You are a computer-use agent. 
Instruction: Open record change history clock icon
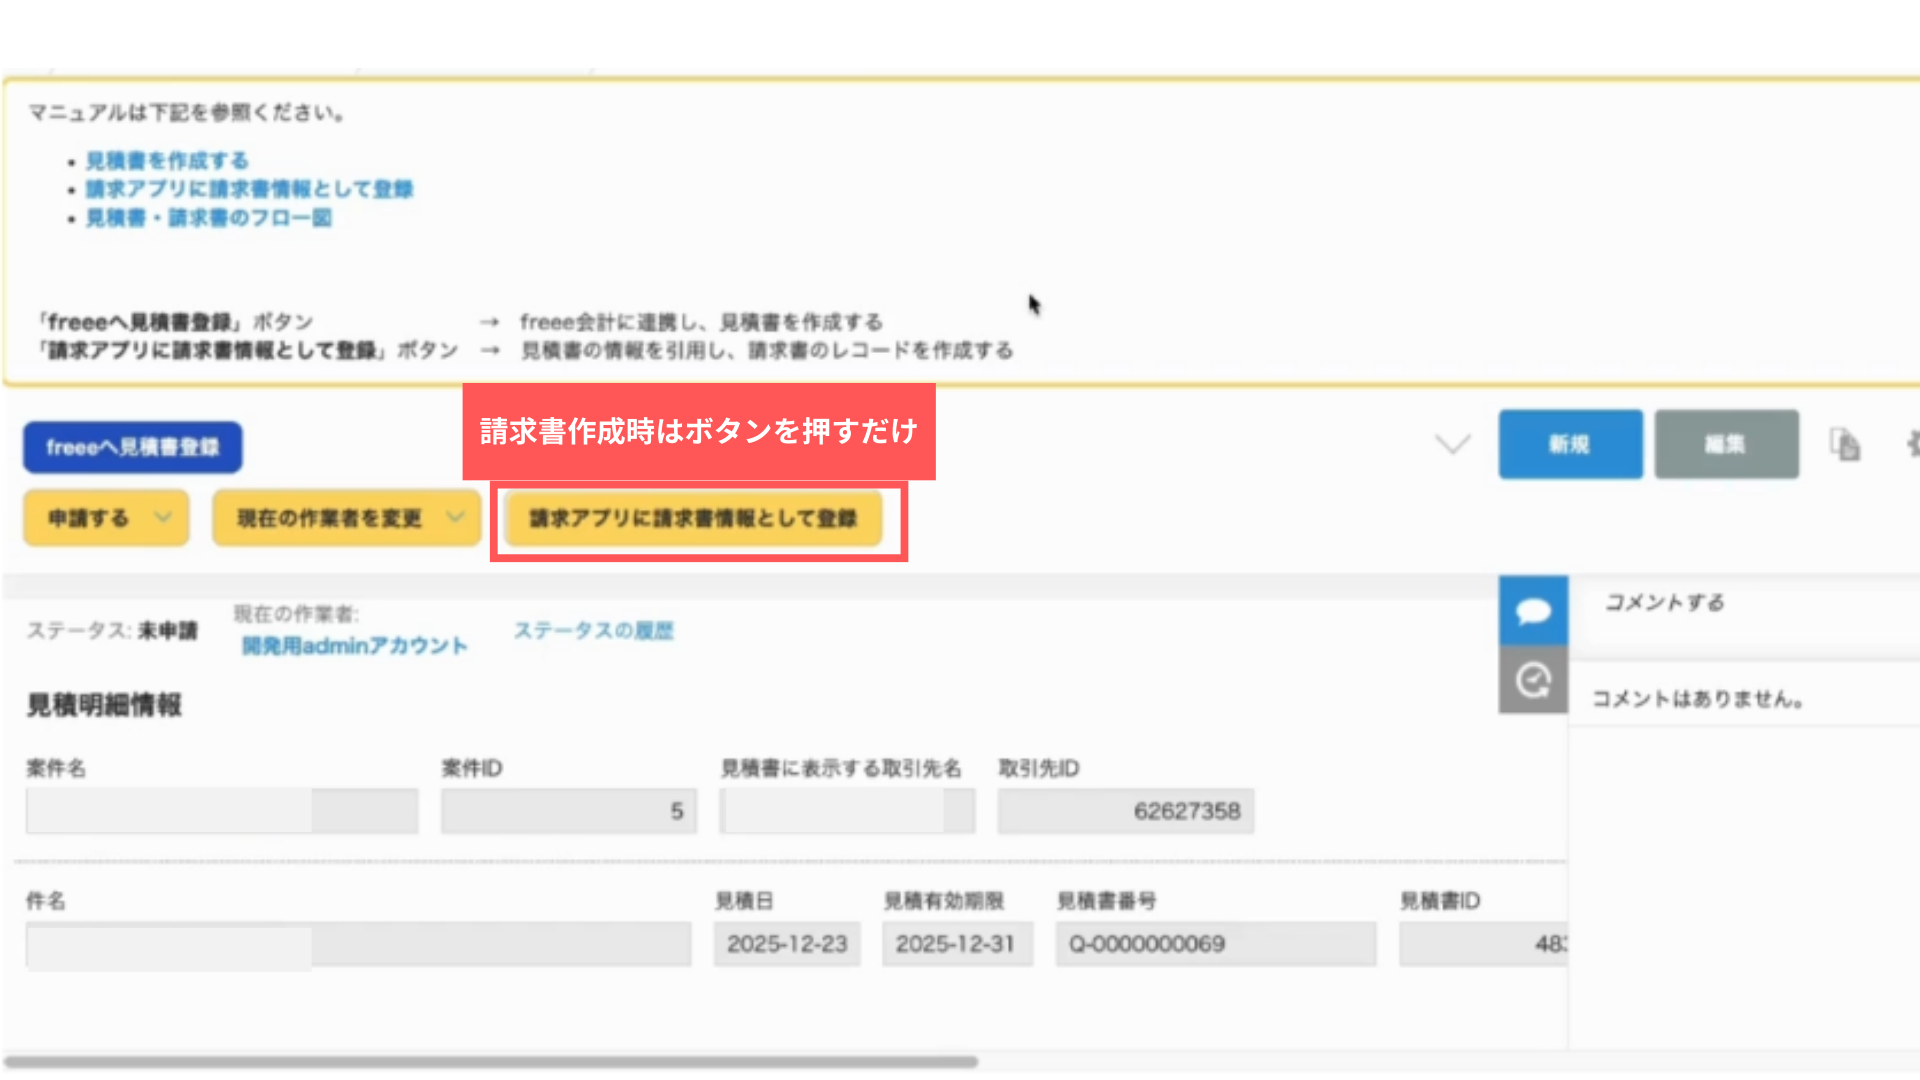pyautogui.click(x=1532, y=680)
